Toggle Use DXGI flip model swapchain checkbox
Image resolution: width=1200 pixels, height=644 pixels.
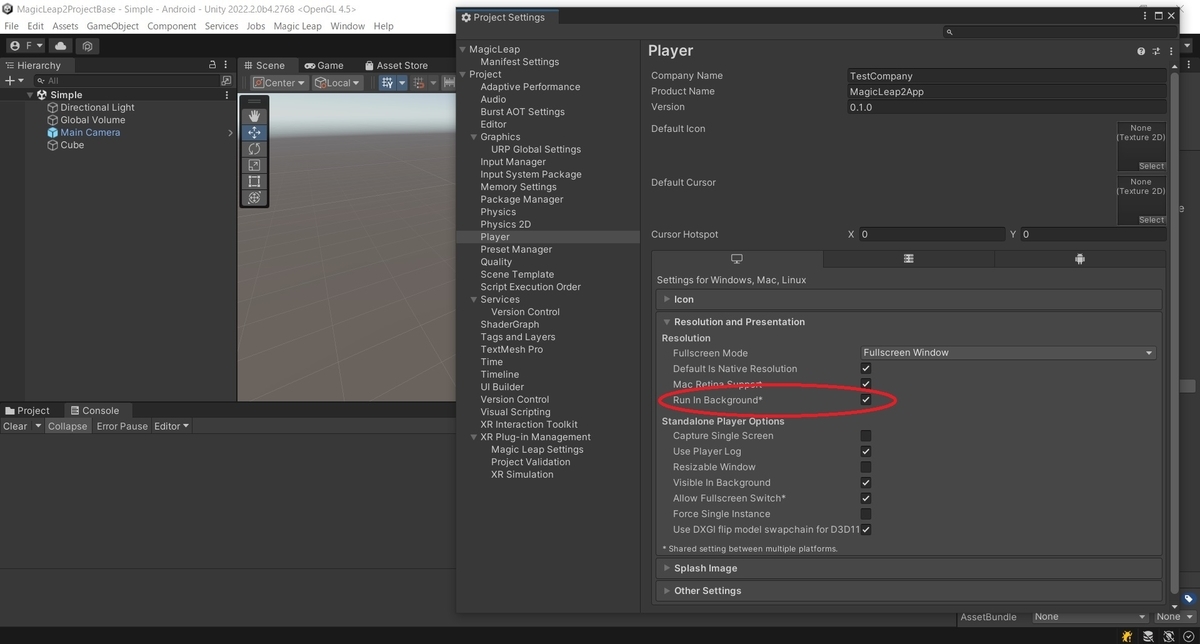click(866, 529)
